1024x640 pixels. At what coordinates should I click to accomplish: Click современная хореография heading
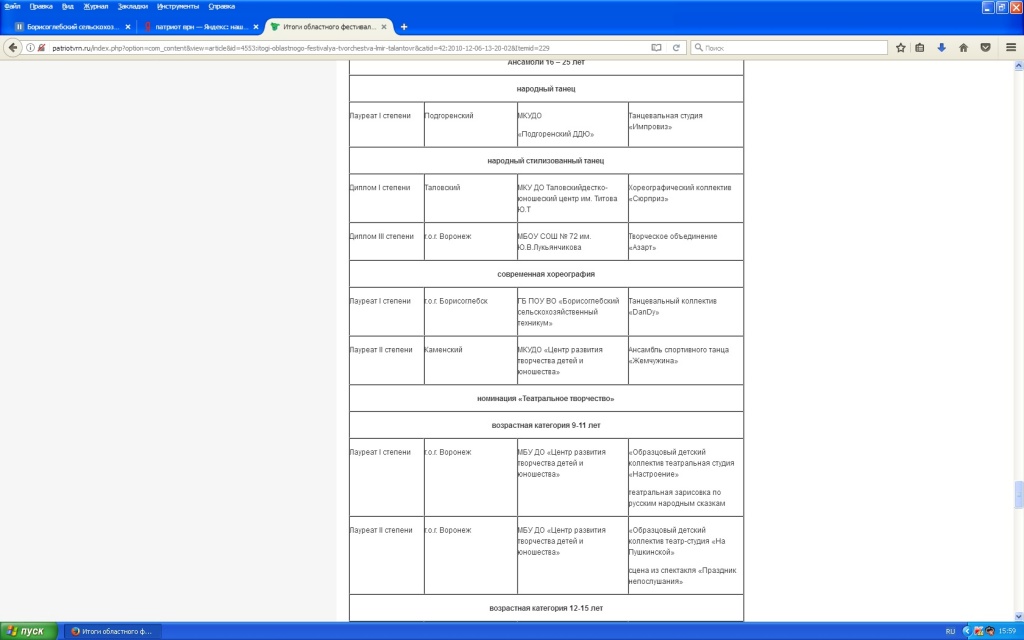pyautogui.click(x=546, y=274)
